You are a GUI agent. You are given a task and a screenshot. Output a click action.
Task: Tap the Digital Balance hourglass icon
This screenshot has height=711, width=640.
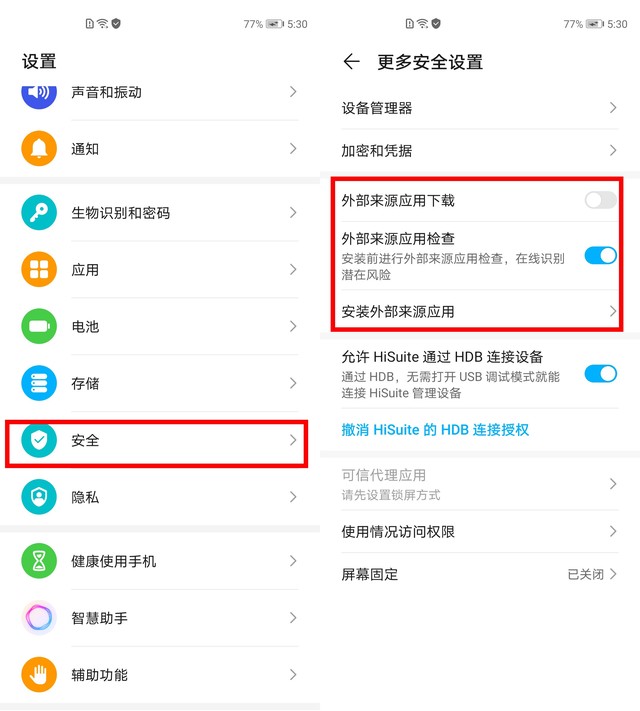pos(39,561)
